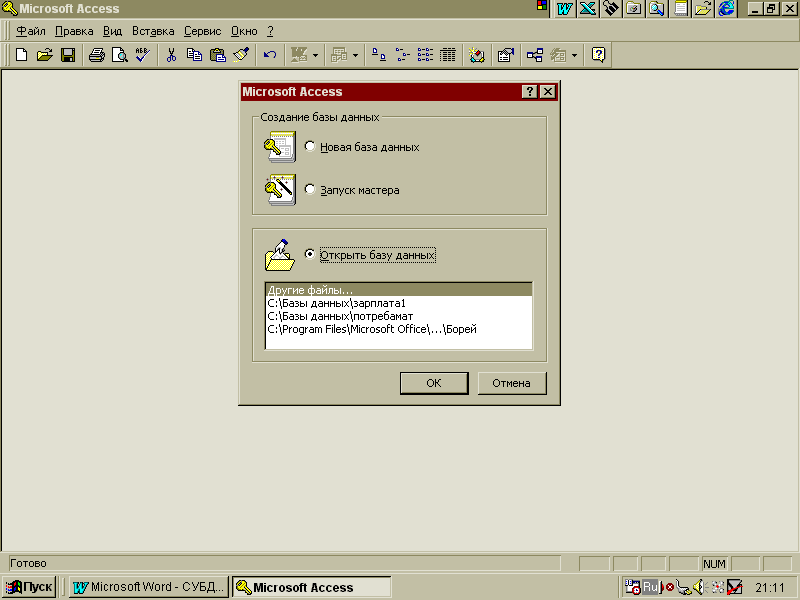Screen dimensions: 800x600
Task: Open the Office Links dropdown arrow
Action: (315, 55)
